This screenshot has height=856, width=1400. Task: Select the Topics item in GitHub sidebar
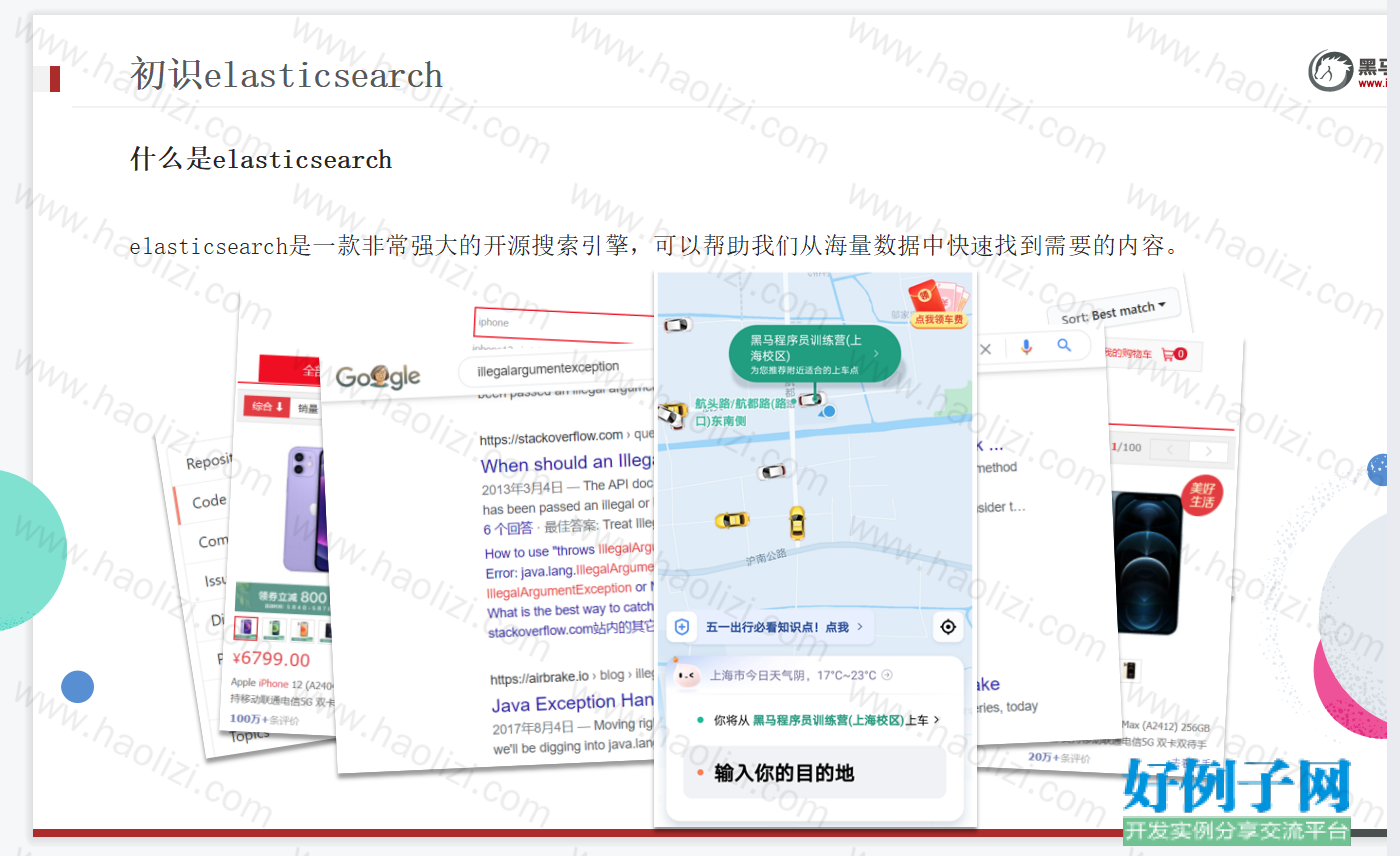[249, 736]
